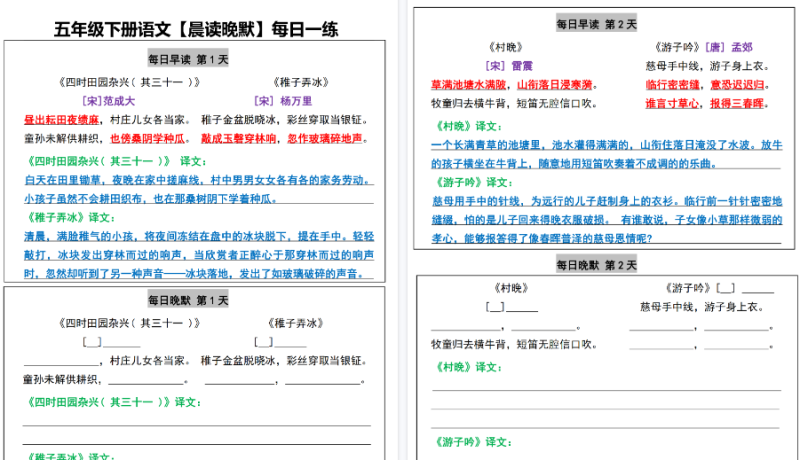
Task: Click the poem title 《村晚》 in Day 2 morning reading
Action: tap(506, 47)
